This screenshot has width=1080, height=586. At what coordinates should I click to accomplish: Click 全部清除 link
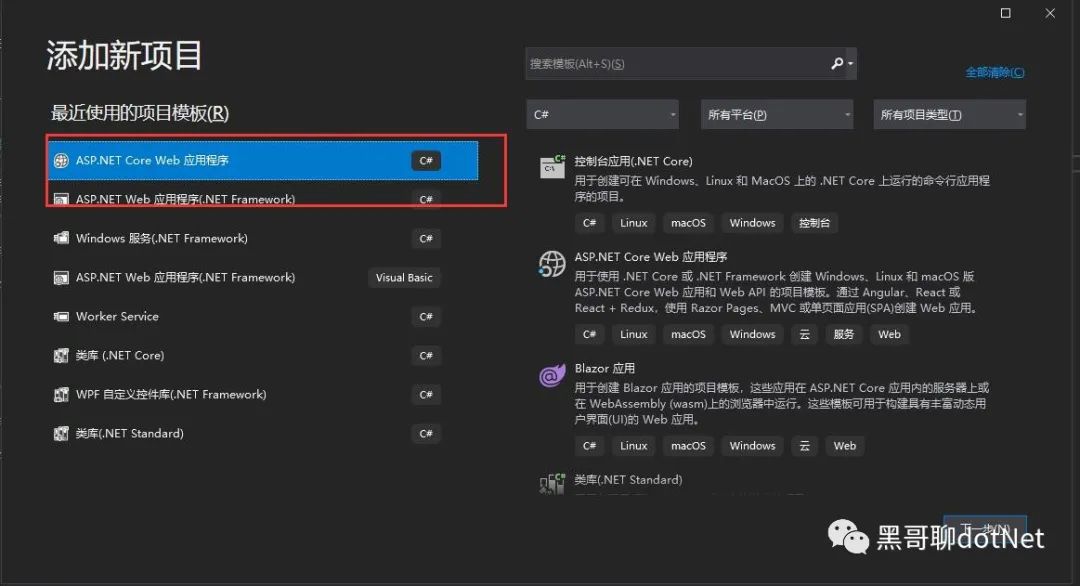(995, 72)
